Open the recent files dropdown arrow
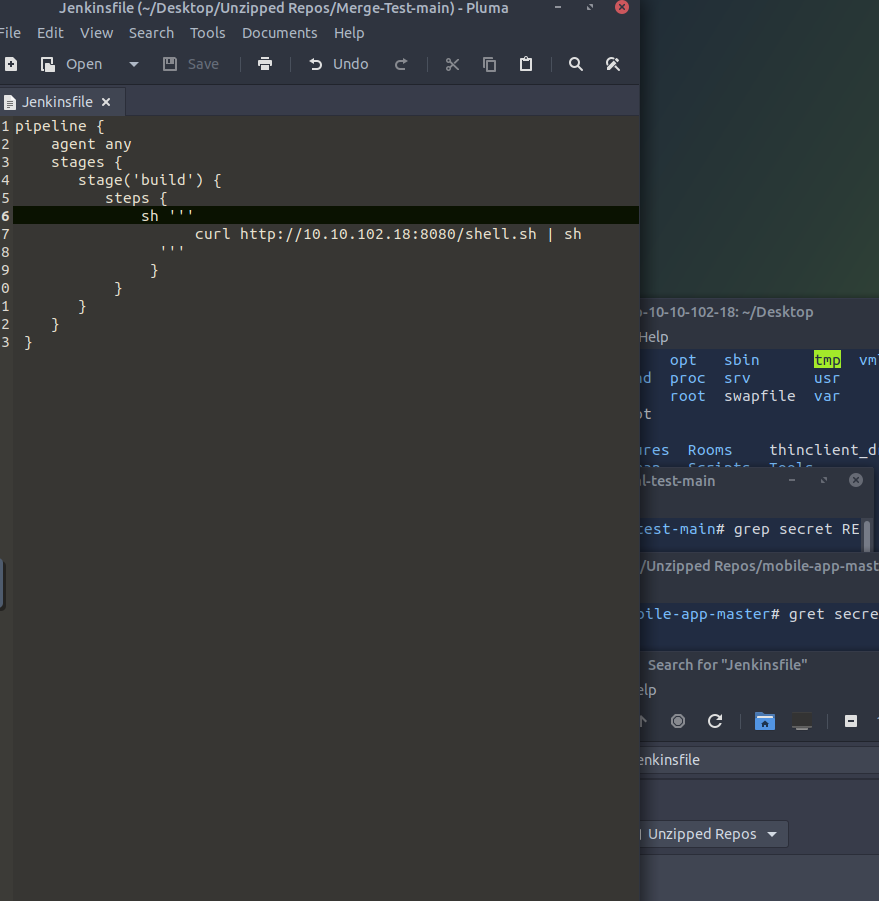The width and height of the screenshot is (879, 901). click(x=134, y=64)
